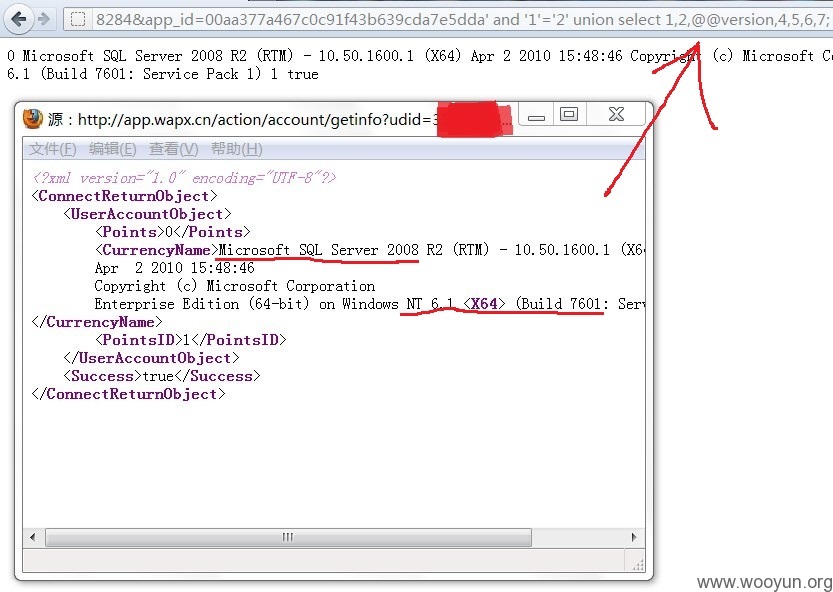Click the <CurrencyName> opening tag

pyautogui.click(x=157, y=250)
